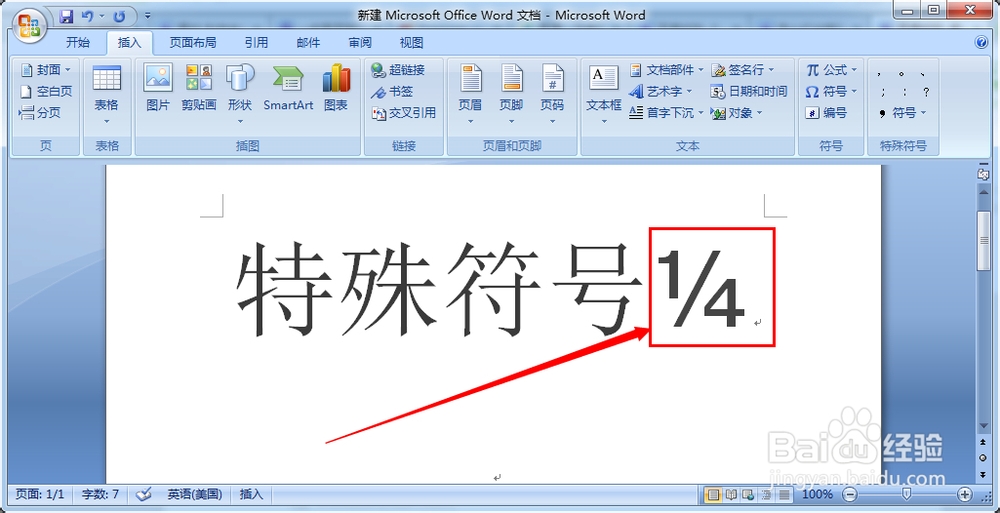
Task: Insert a bookmark (书签)
Action: (x=392, y=91)
